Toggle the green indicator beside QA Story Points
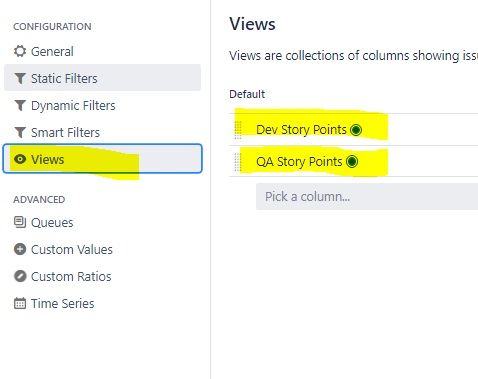This screenshot has width=478, height=379. click(x=352, y=162)
